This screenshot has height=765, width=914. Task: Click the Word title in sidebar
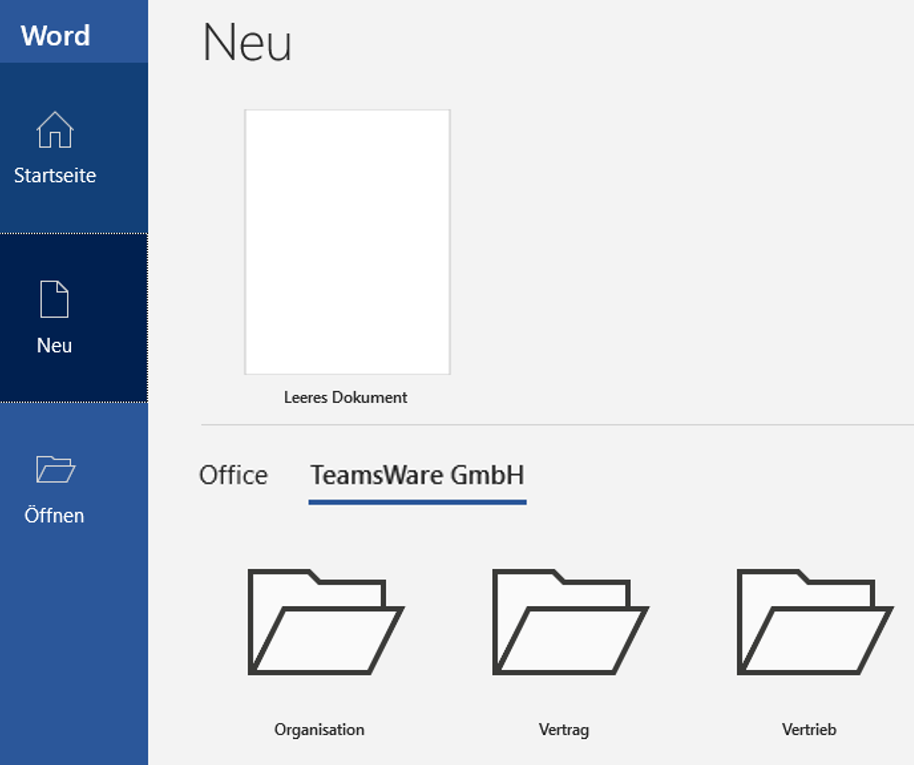point(55,36)
